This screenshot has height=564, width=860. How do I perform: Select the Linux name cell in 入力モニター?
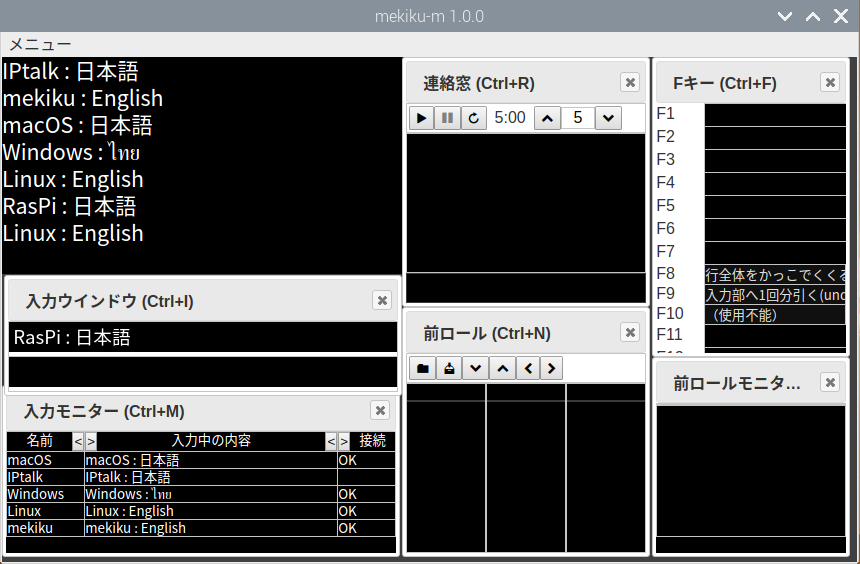coord(46,511)
